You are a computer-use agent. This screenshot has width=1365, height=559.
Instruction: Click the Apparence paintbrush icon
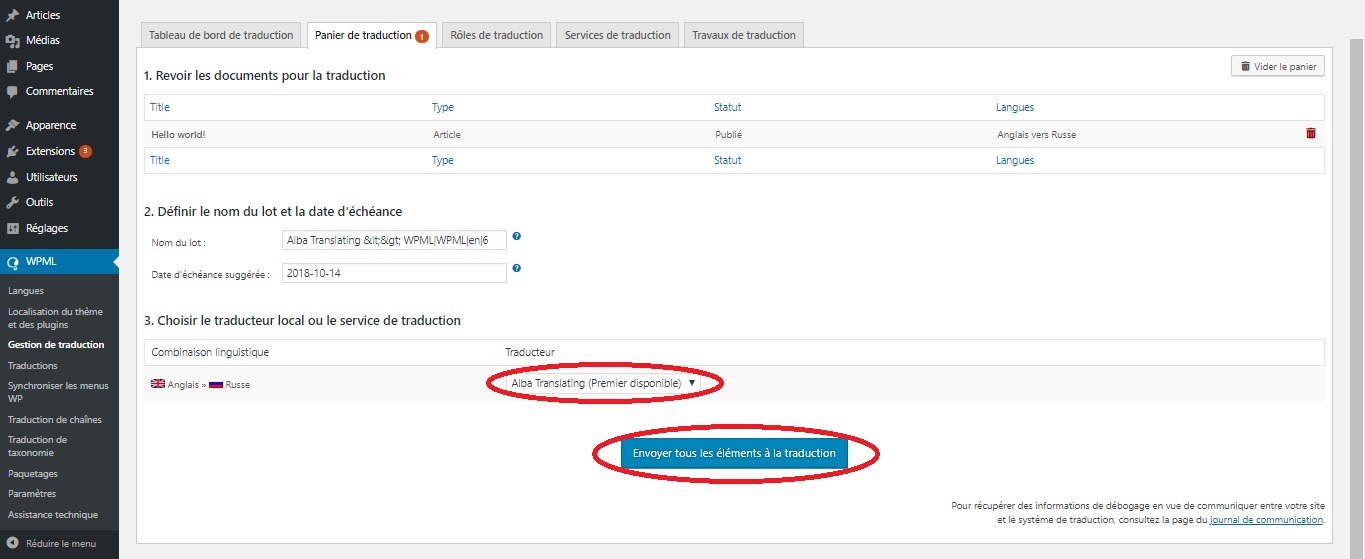pos(12,125)
